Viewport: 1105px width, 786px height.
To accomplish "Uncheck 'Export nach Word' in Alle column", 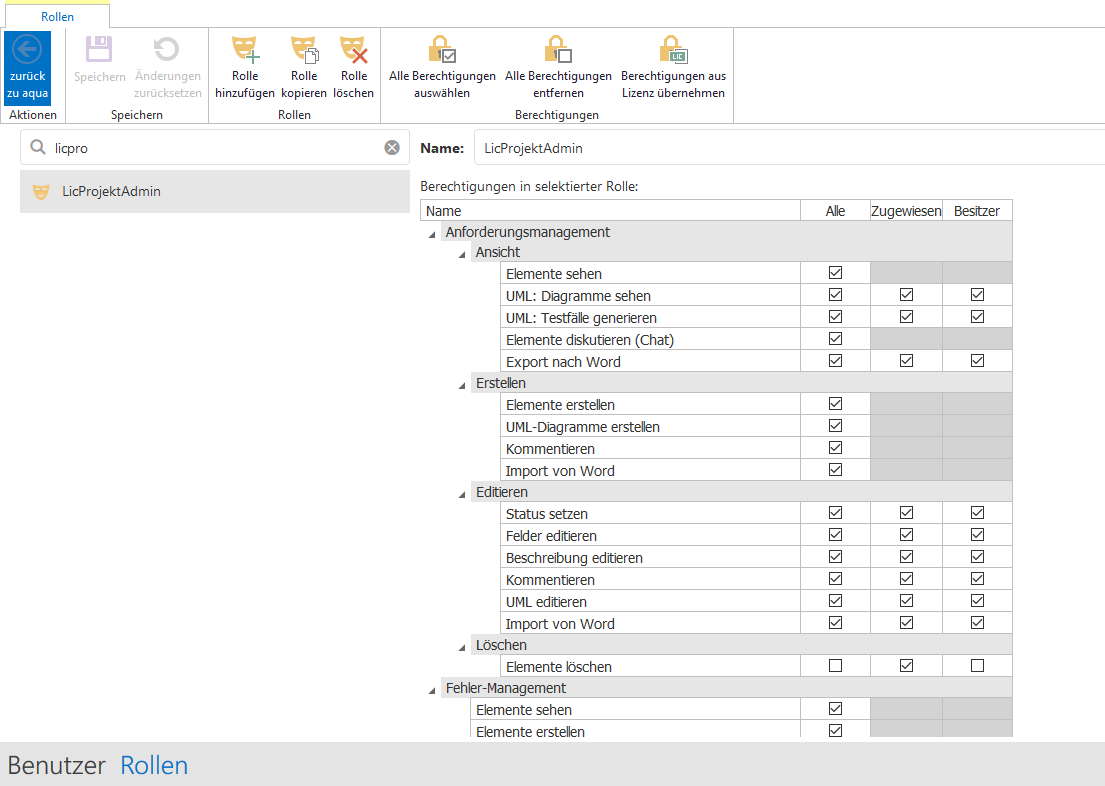I will [835, 361].
